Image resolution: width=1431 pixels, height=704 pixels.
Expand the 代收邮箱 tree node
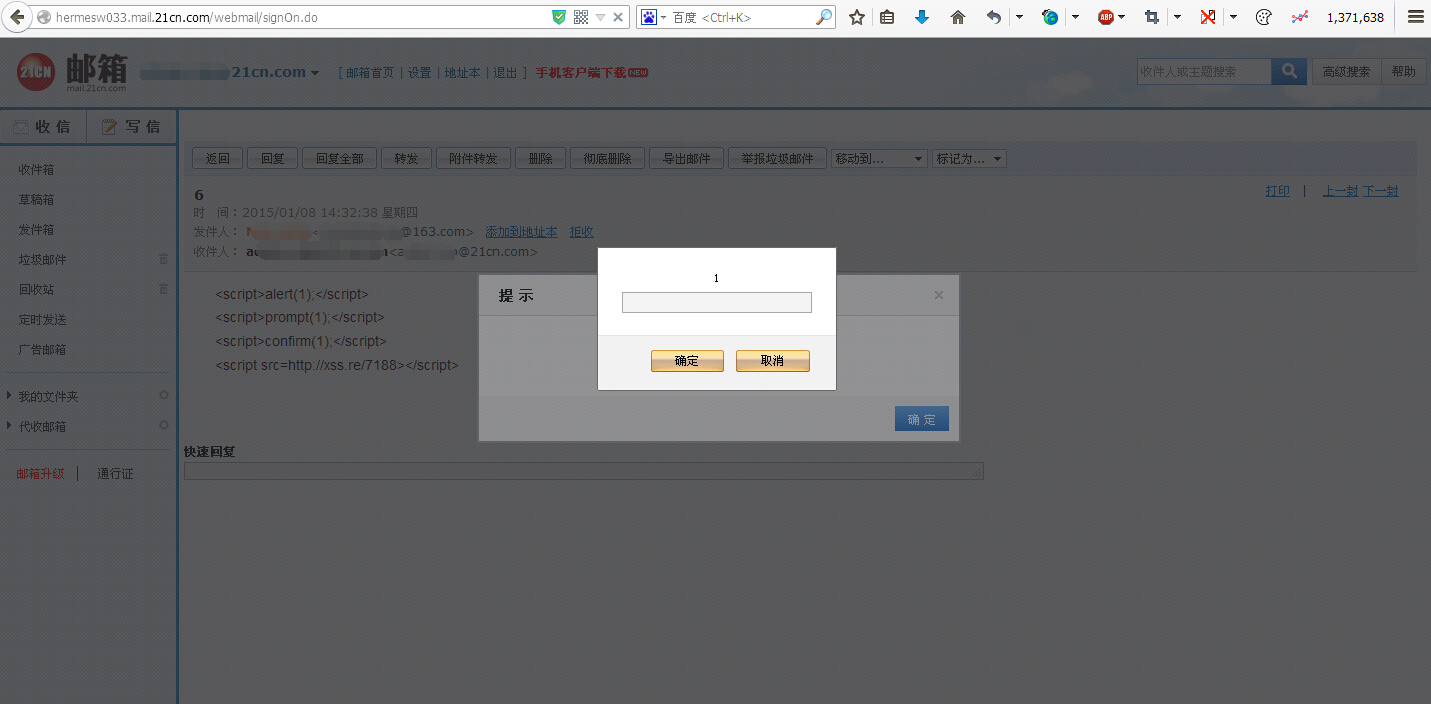pyautogui.click(x=9, y=426)
